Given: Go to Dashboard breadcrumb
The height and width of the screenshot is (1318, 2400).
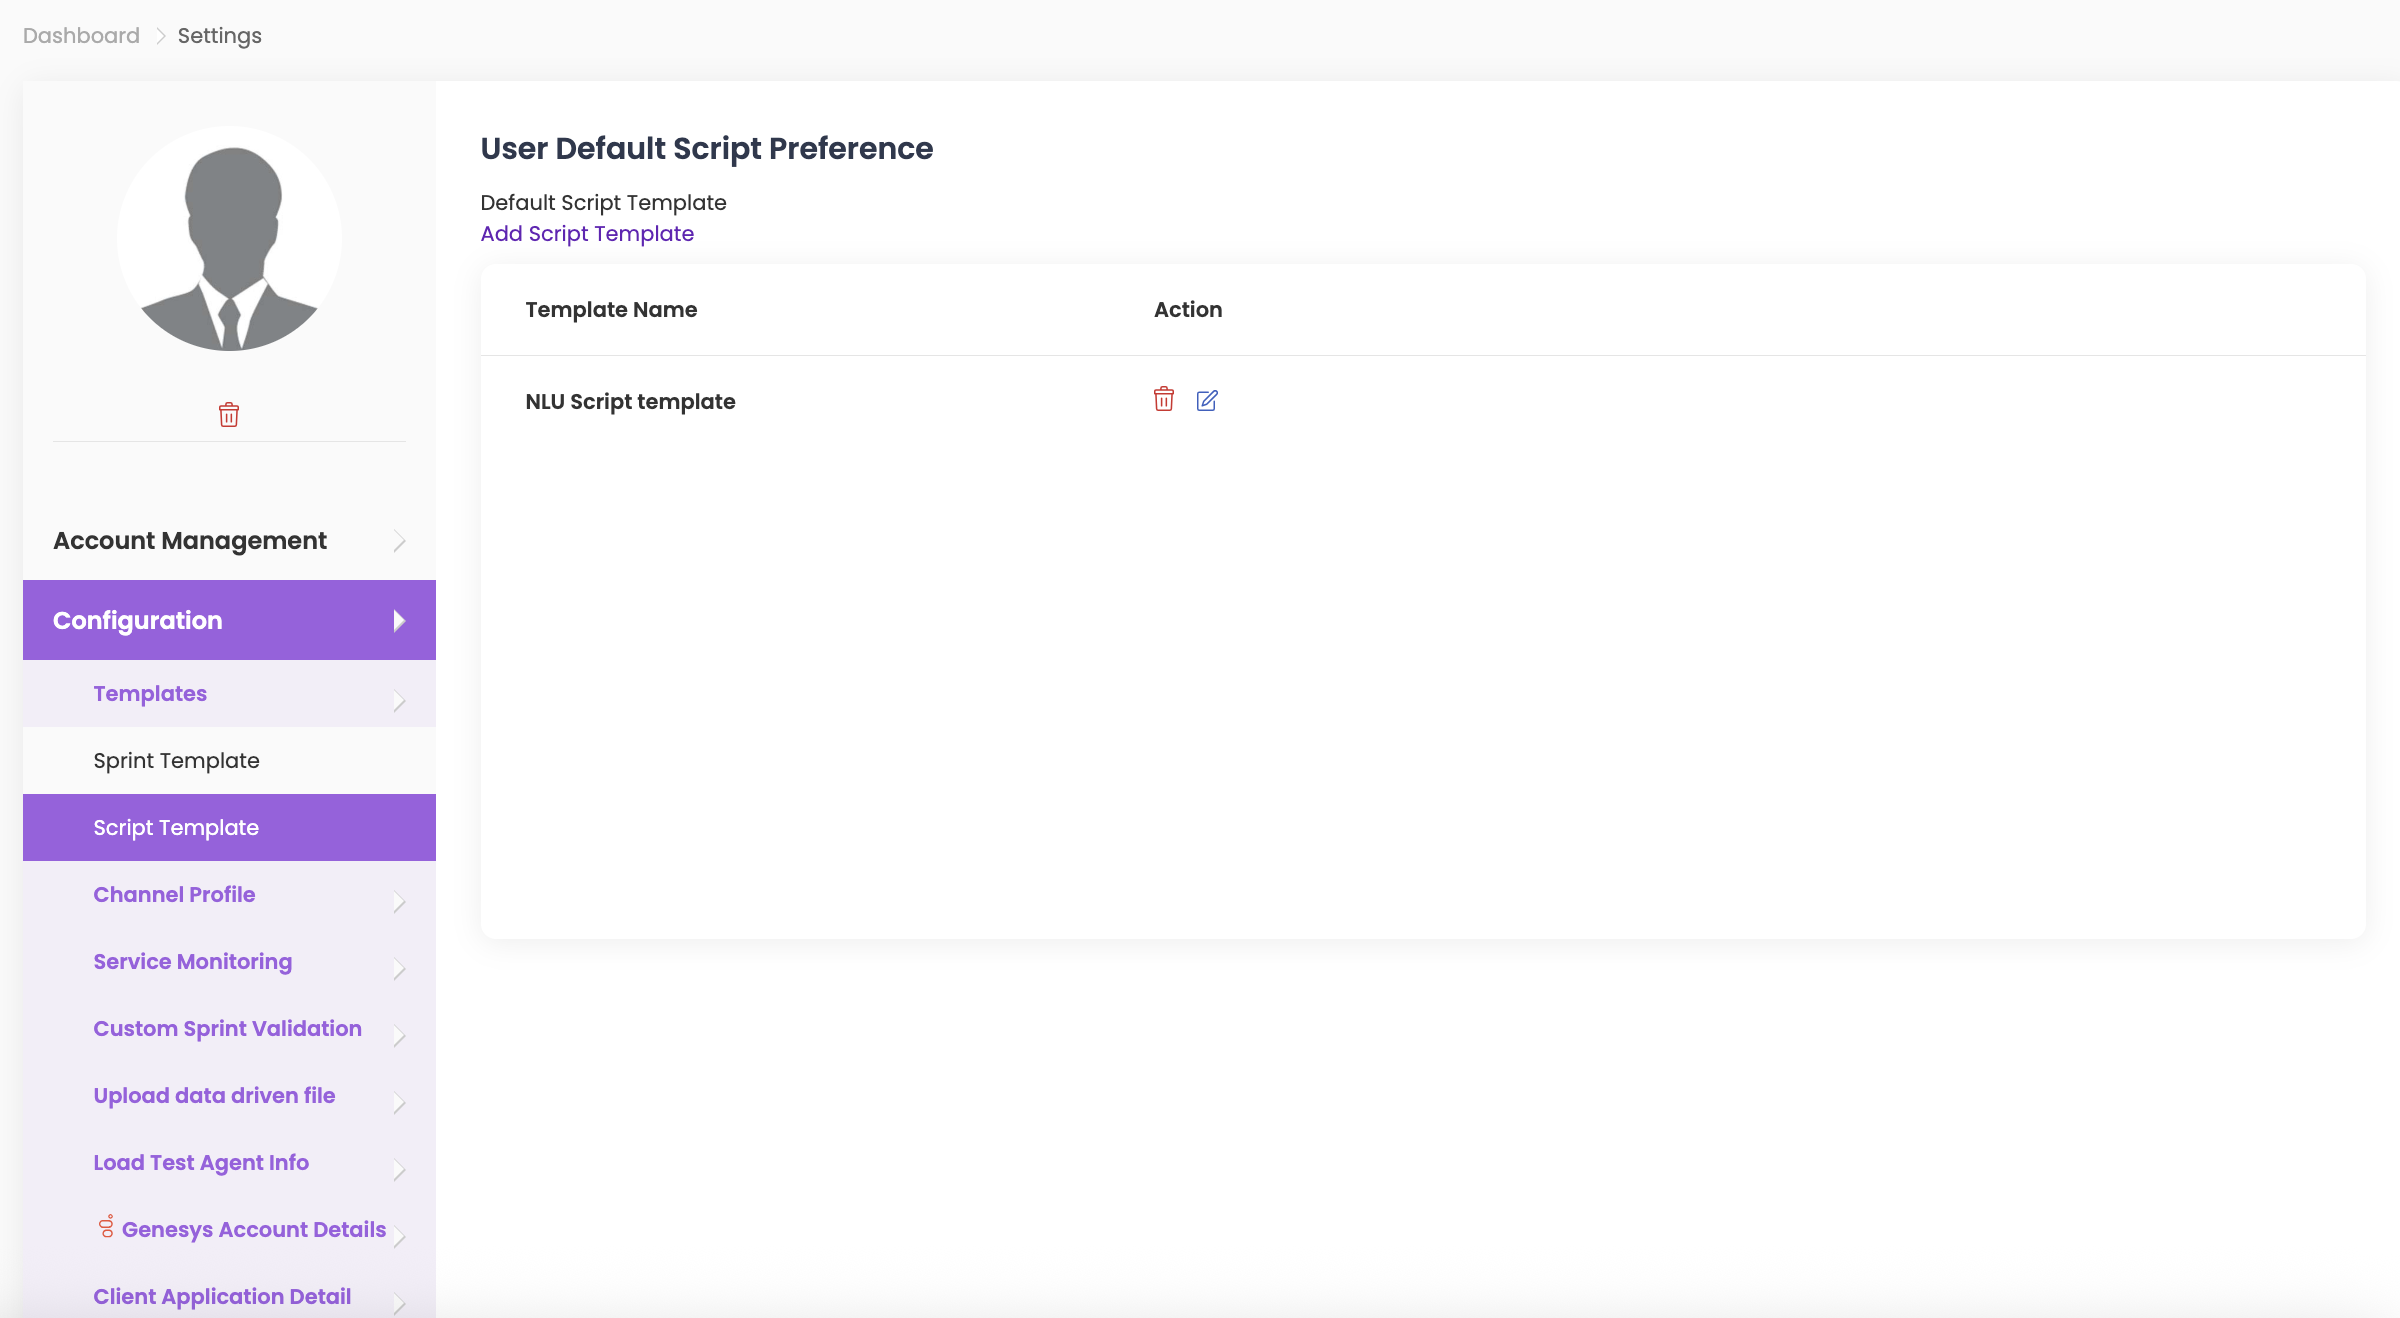Looking at the screenshot, I should click(81, 36).
